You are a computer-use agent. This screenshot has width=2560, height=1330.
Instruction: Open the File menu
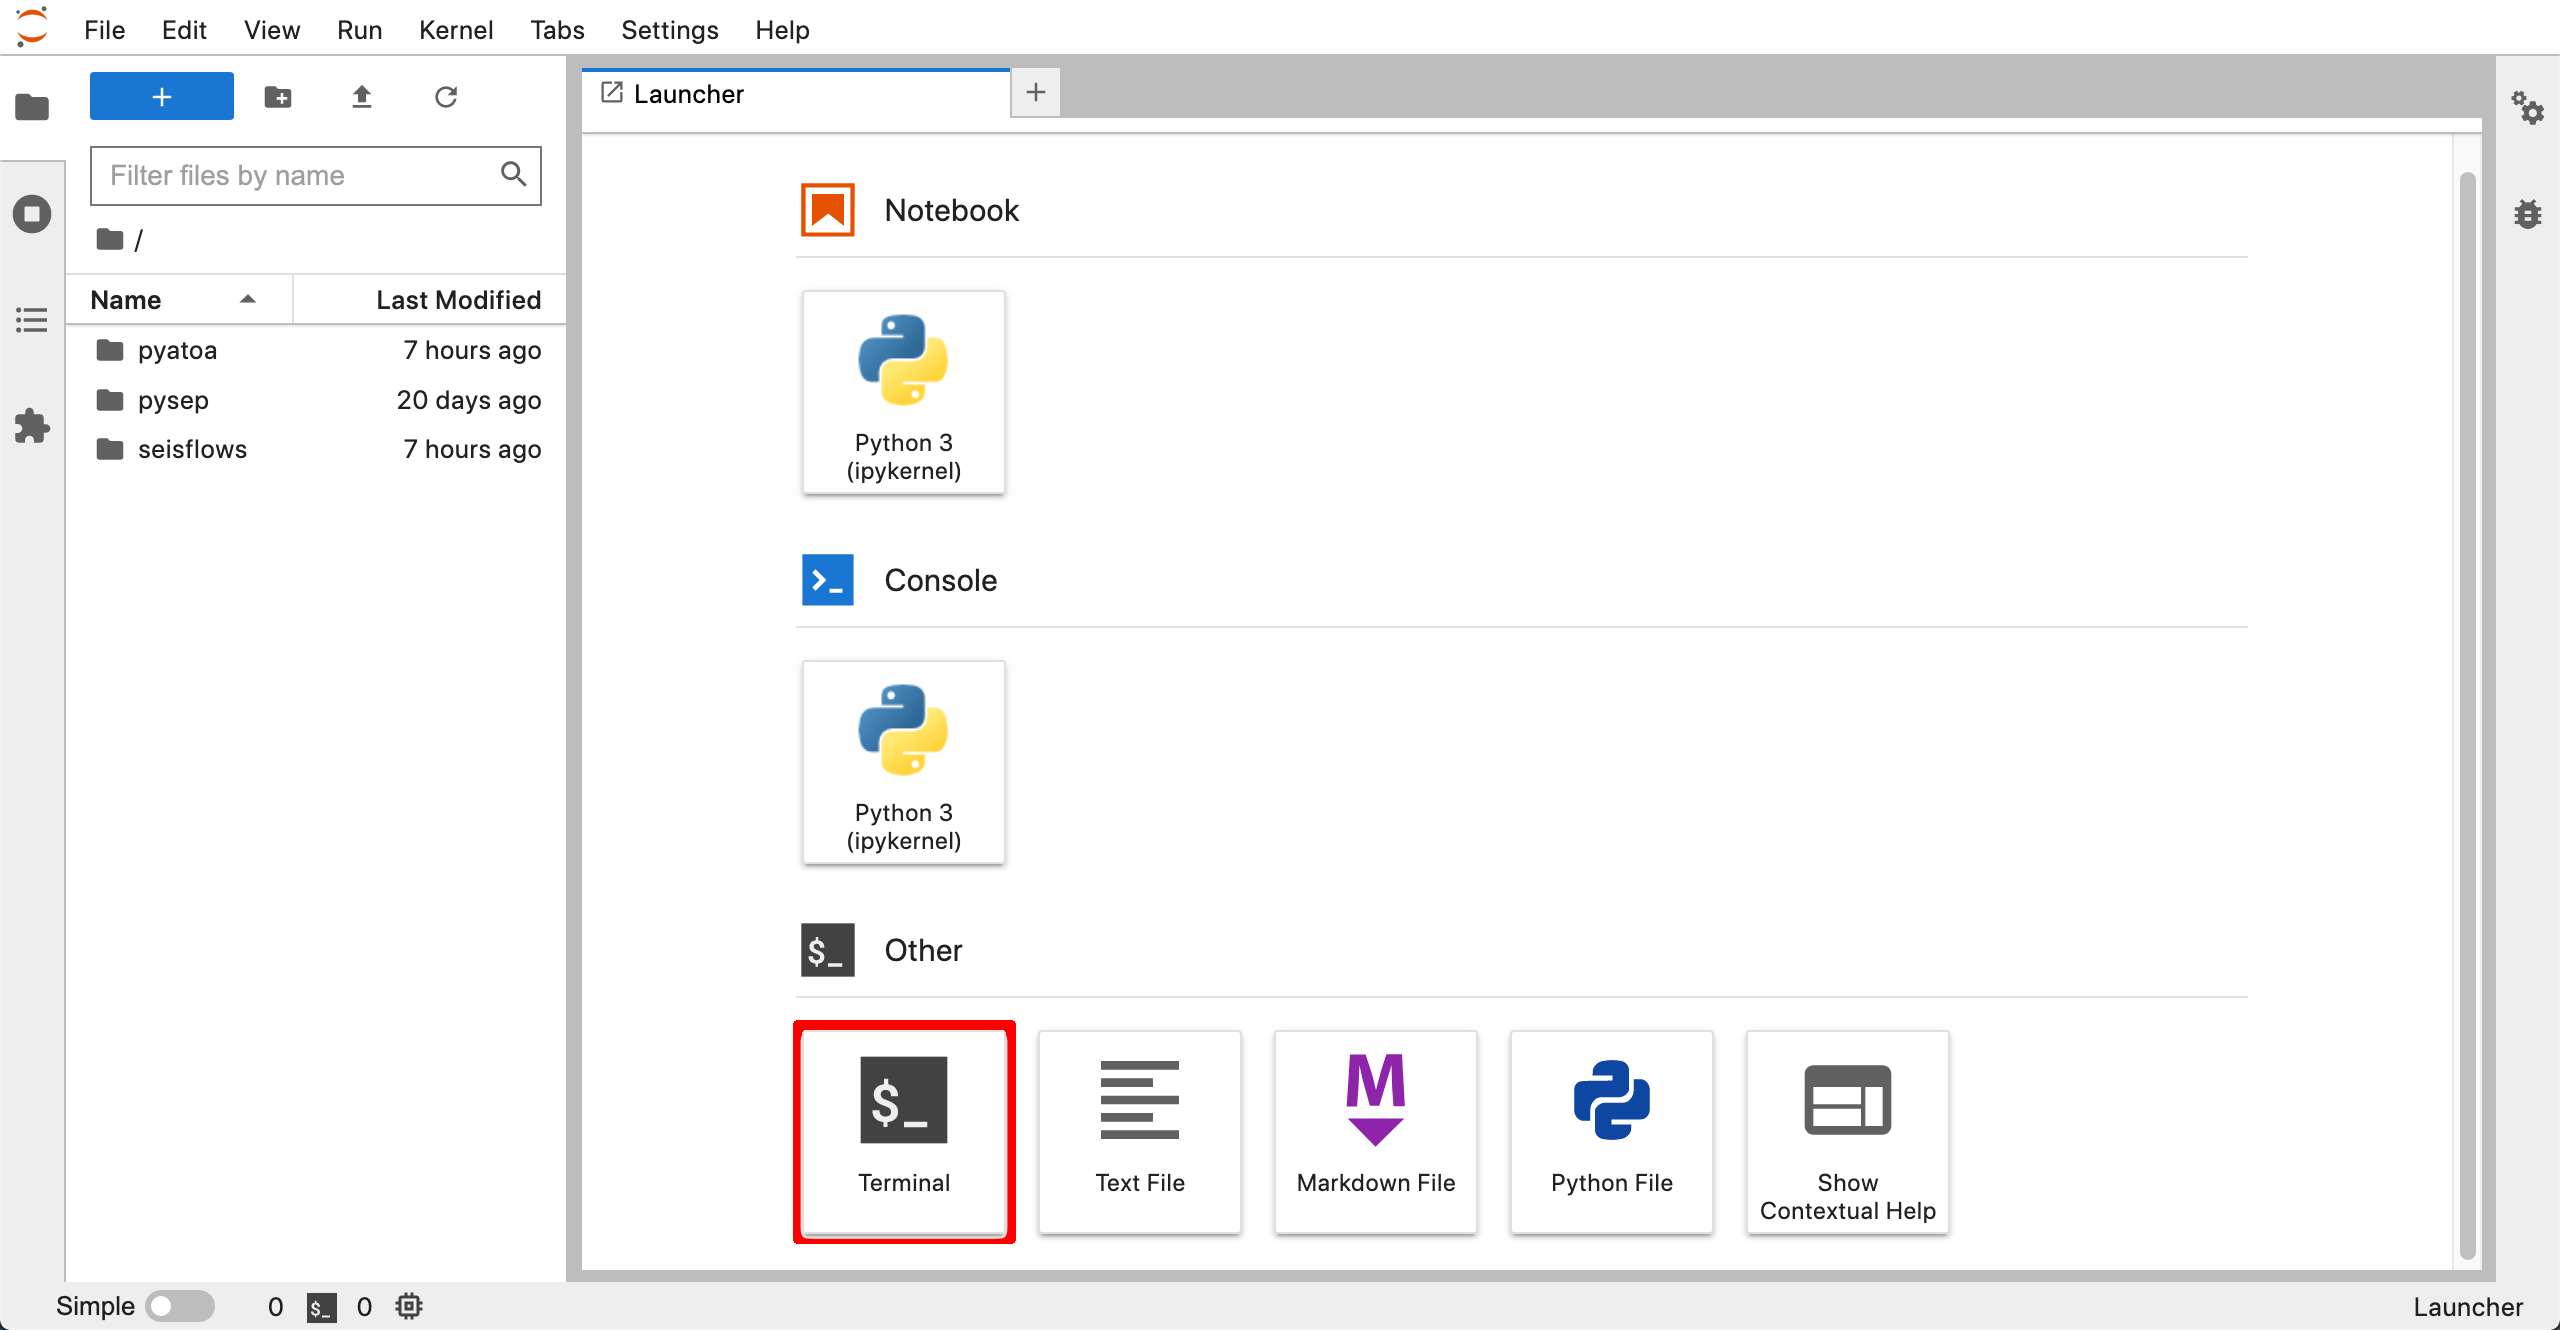tap(104, 30)
